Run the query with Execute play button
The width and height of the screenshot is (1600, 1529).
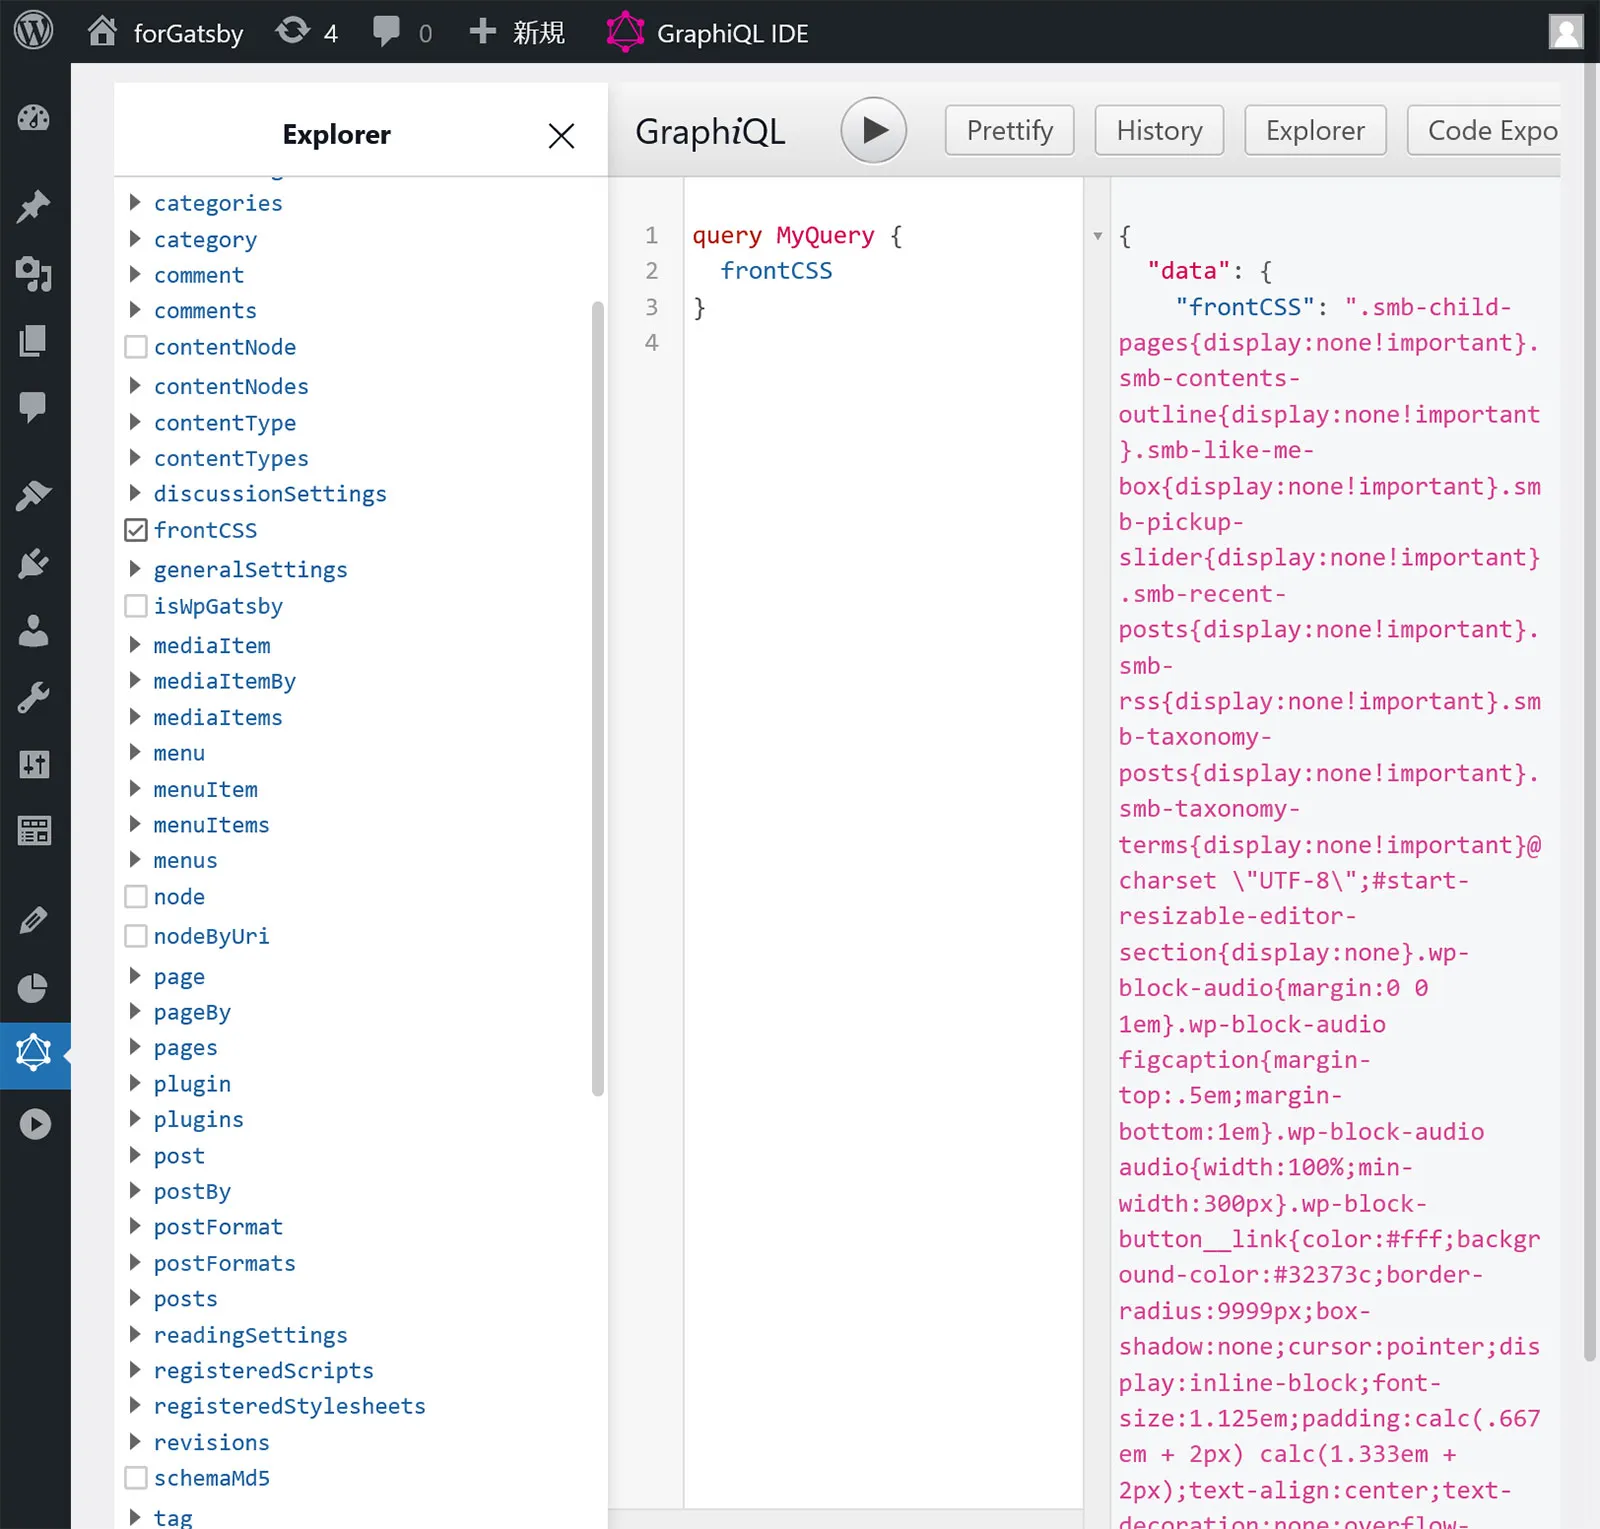pyautogui.click(x=873, y=130)
